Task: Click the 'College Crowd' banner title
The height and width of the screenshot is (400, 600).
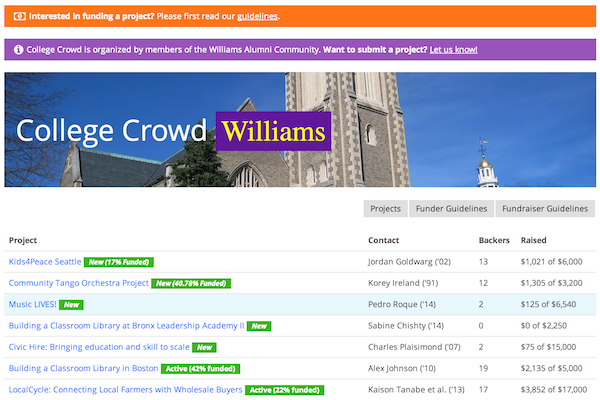Action: 111,131
